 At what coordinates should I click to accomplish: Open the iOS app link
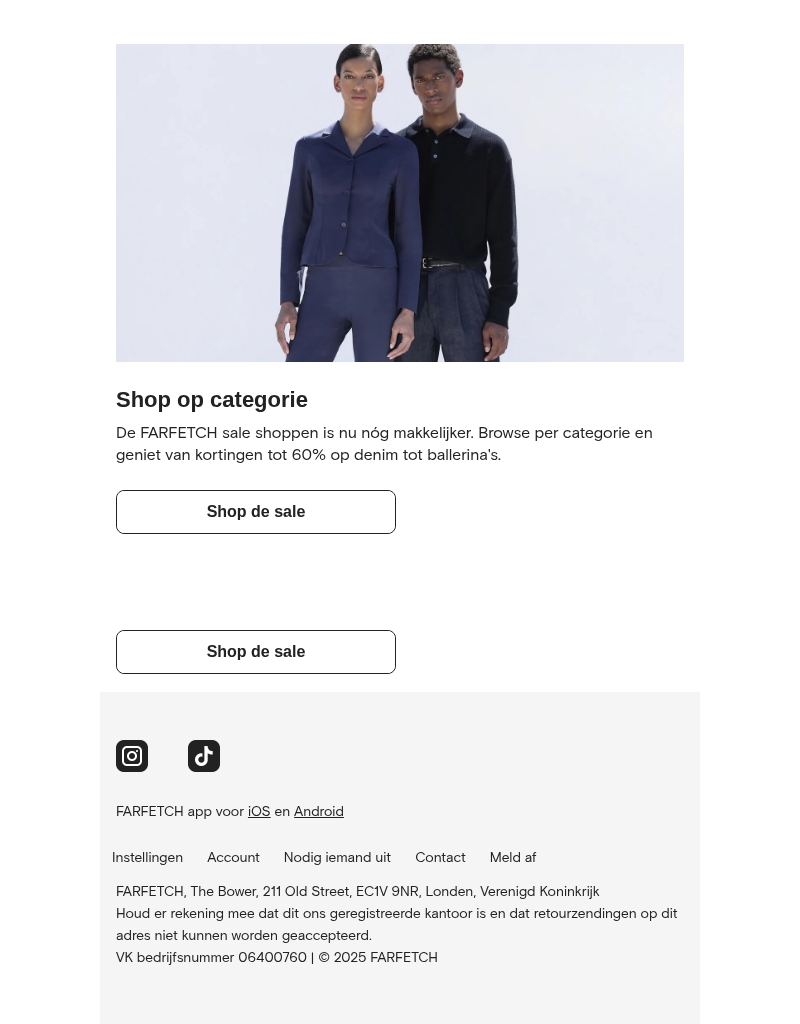coord(259,811)
